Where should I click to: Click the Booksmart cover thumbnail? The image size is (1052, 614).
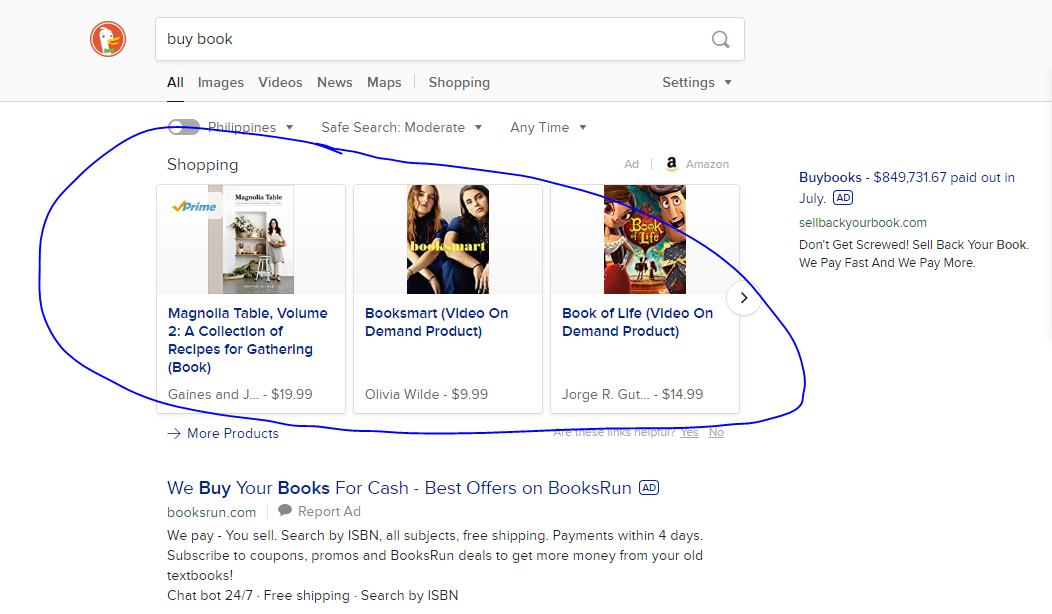pos(448,240)
